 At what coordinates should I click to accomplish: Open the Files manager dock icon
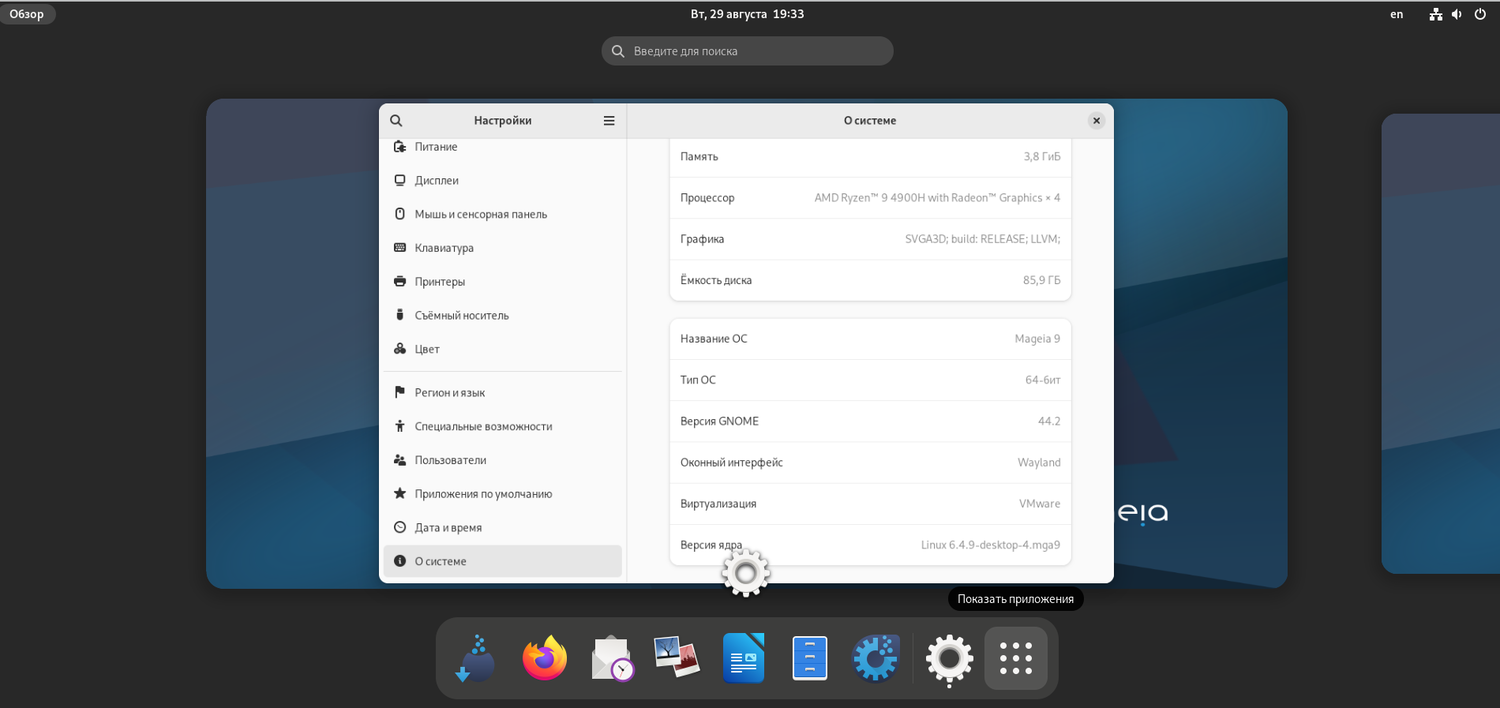point(810,658)
